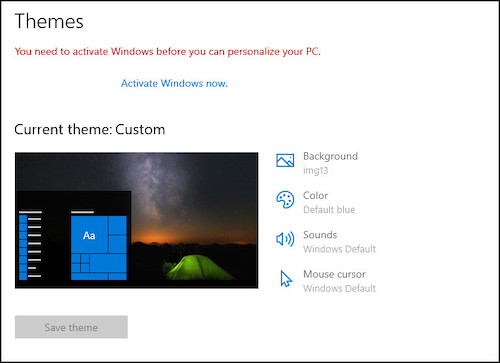Open the Background setting label
The image size is (500, 363).
pos(330,156)
